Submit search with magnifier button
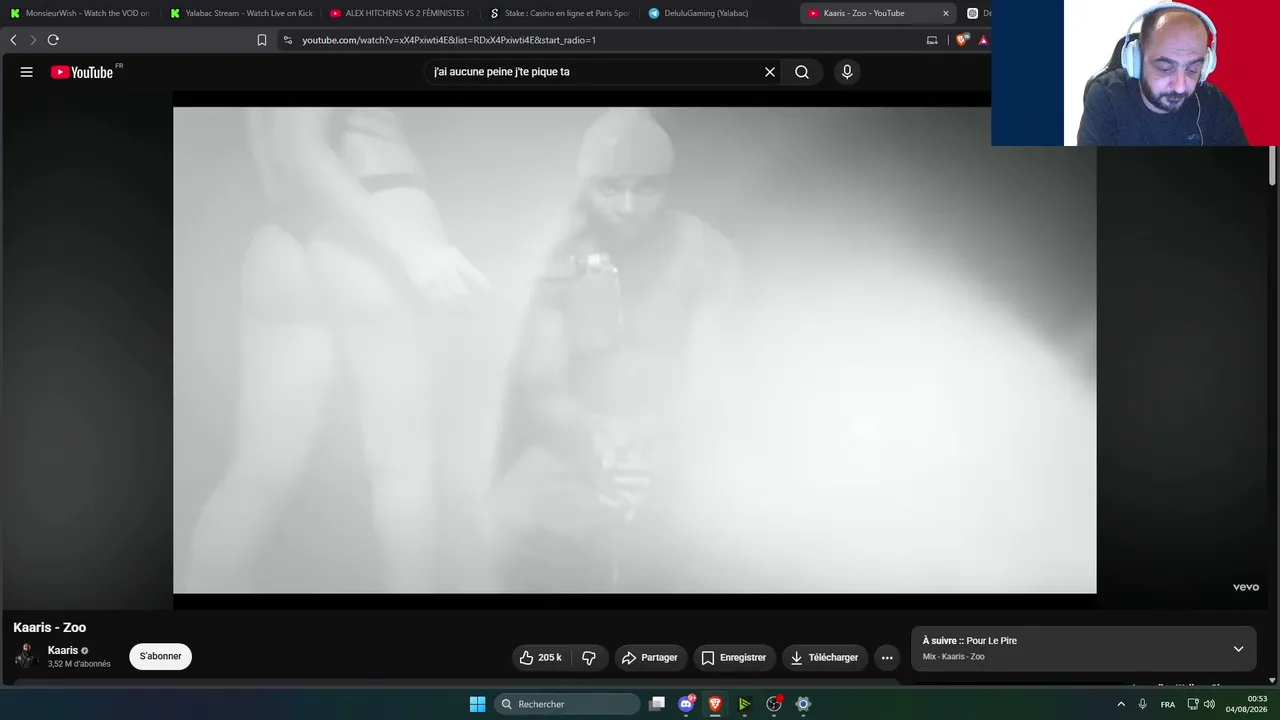This screenshot has width=1280, height=720. 802,72
